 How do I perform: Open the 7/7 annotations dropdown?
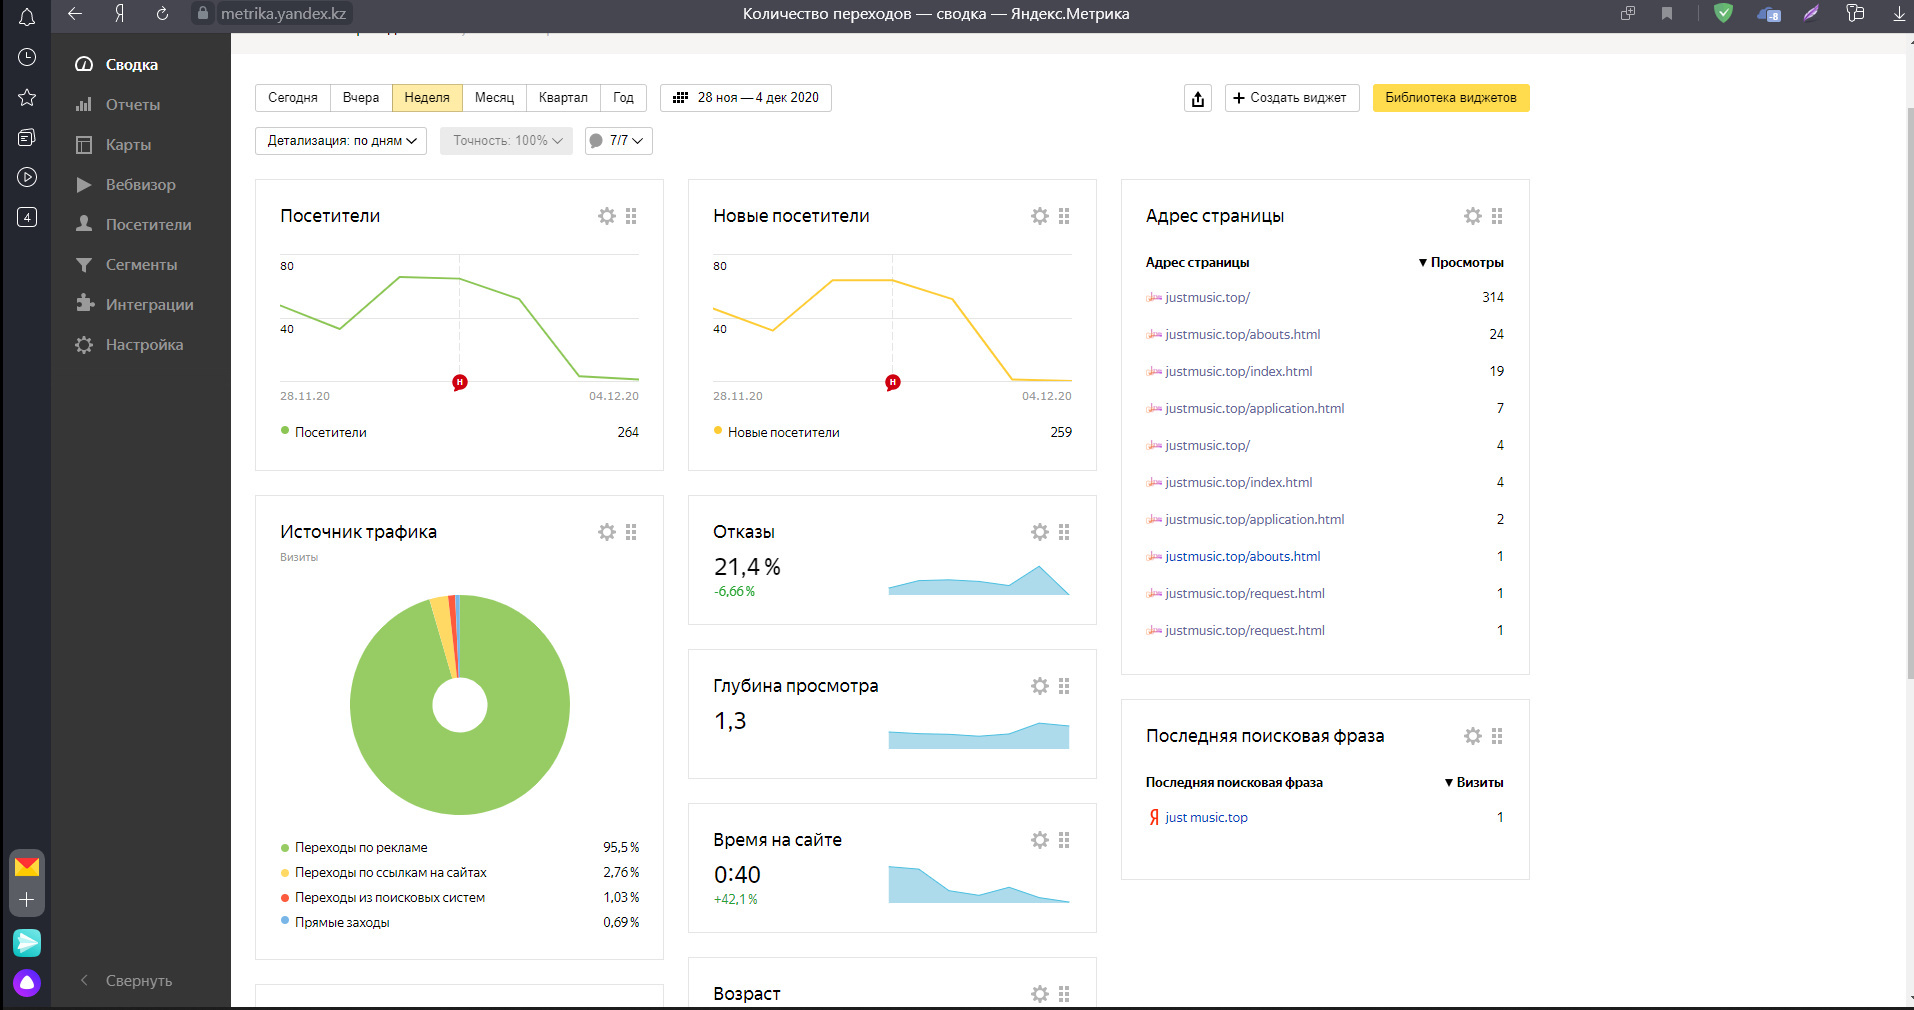pyautogui.click(x=618, y=141)
